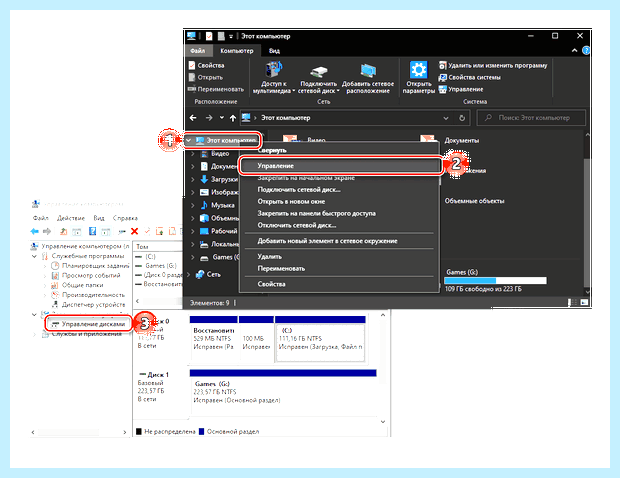620x478 pixels.
Task: Open 'Действие' menu in Computer Management
Action: (71, 218)
